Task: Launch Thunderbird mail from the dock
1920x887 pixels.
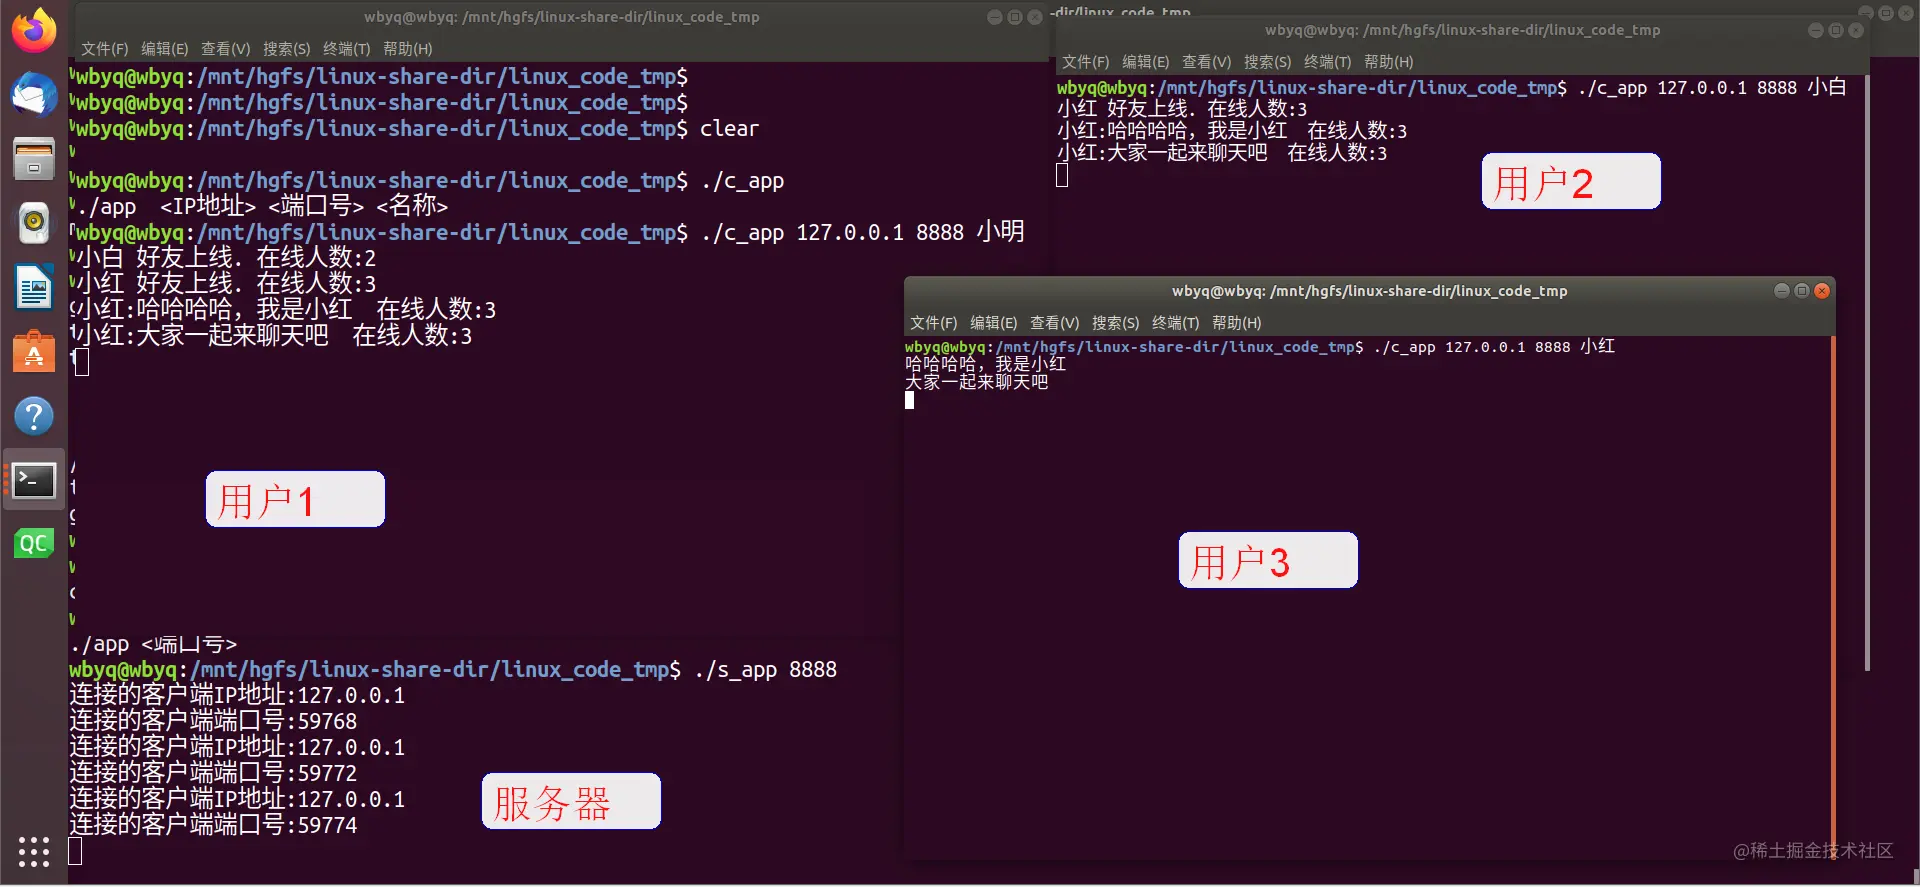Action: point(34,94)
